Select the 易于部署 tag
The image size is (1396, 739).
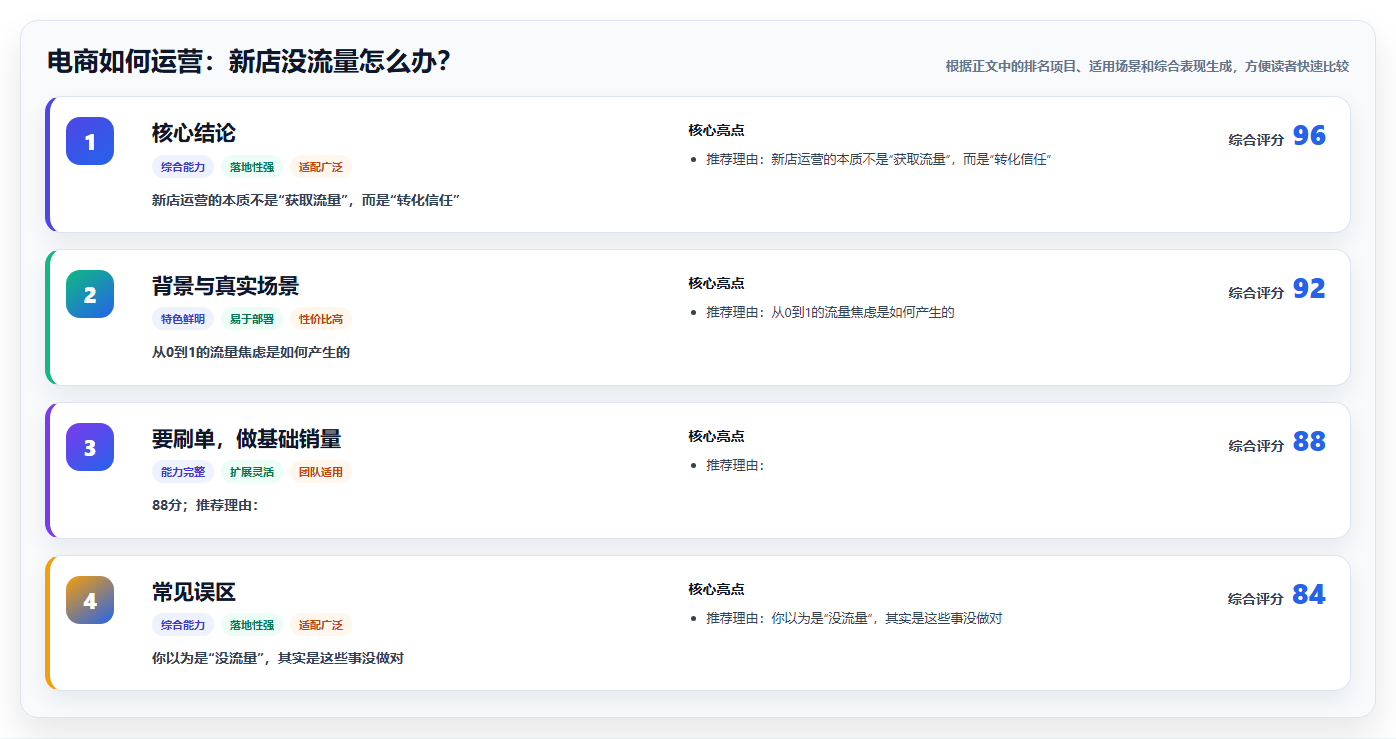pos(252,320)
